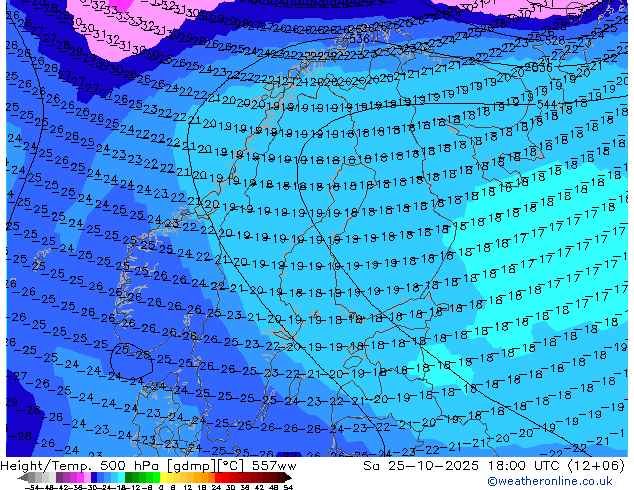Click the 544 height contour label
The width and height of the screenshot is (634, 490).
[547, 104]
